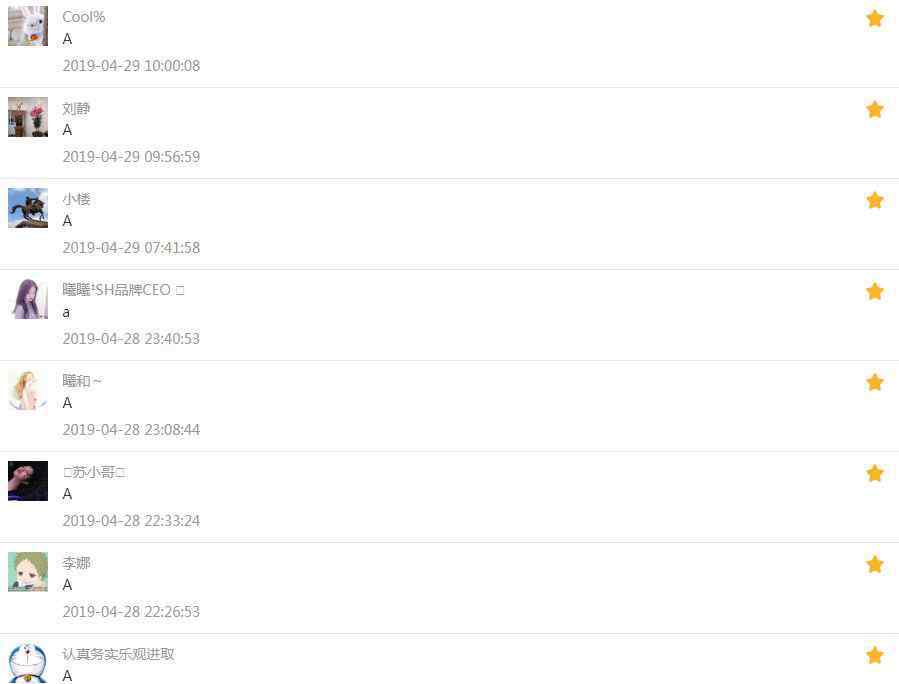Image resolution: width=899 pixels, height=684 pixels.
Task: Open the username 李娜
Action: (x=76, y=563)
